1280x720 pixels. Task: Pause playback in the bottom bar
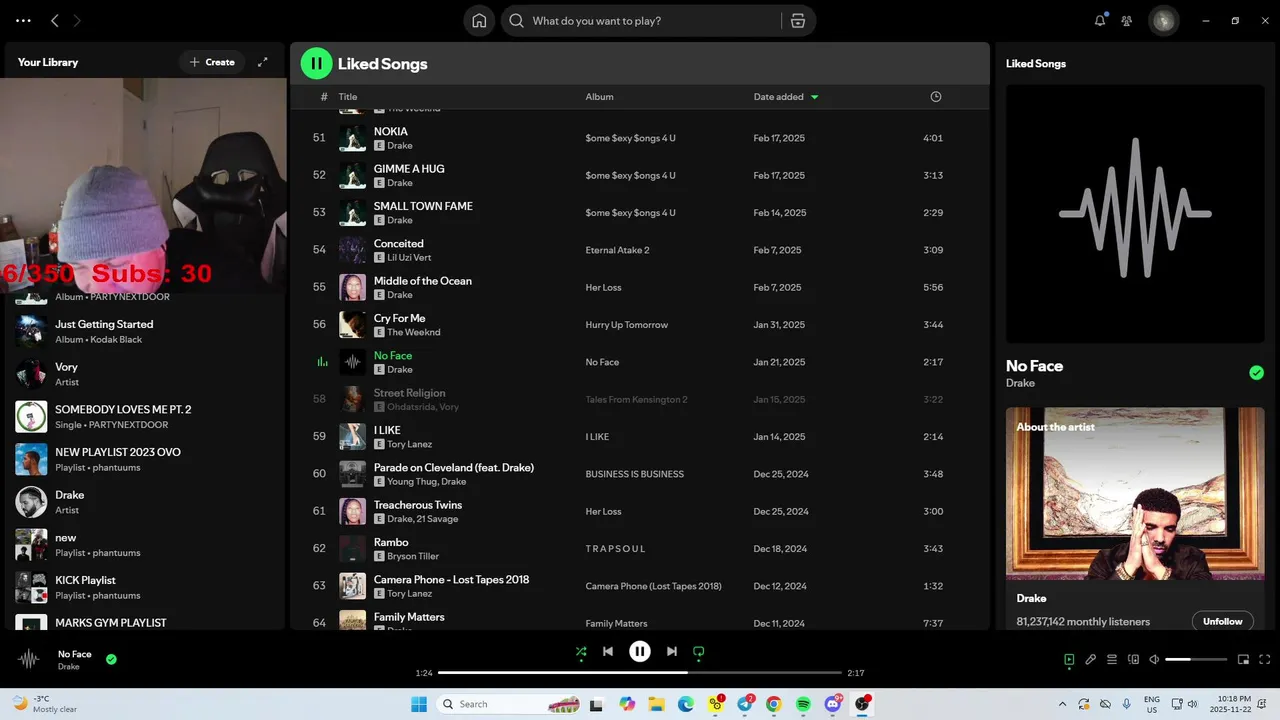(x=640, y=651)
